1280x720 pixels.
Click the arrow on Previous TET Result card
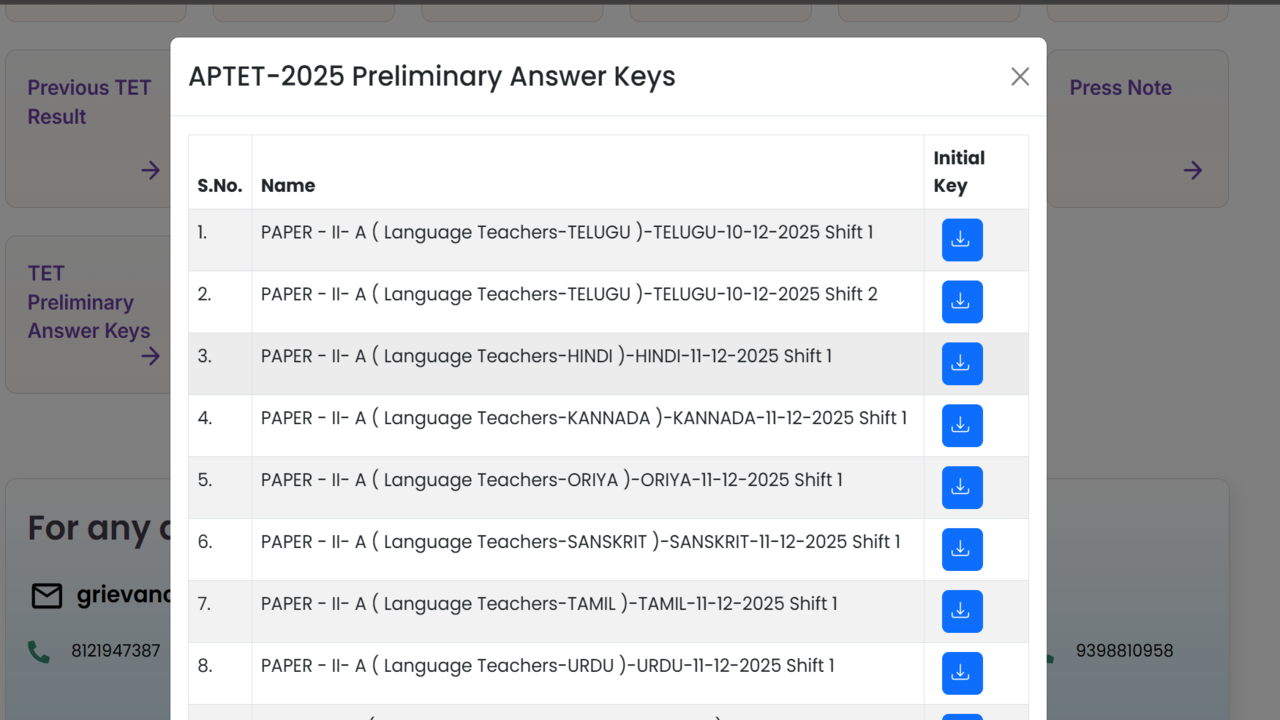coord(151,171)
